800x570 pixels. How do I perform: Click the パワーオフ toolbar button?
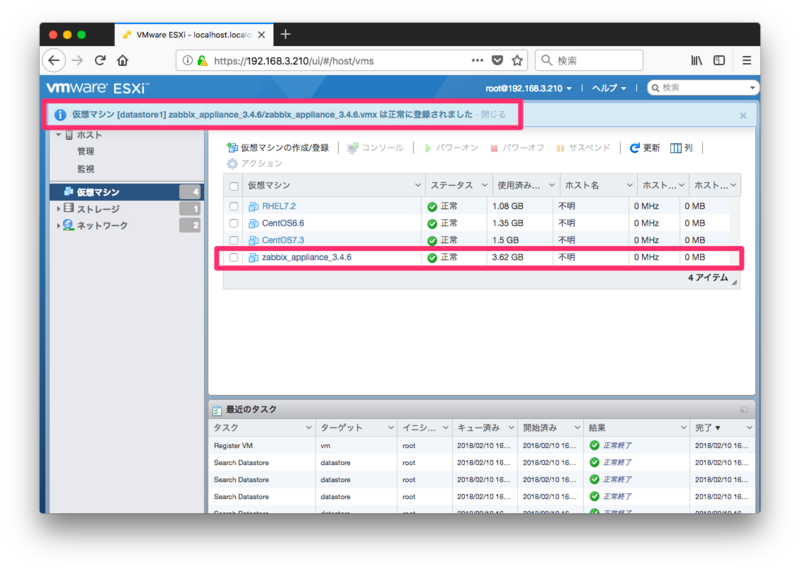(517, 148)
